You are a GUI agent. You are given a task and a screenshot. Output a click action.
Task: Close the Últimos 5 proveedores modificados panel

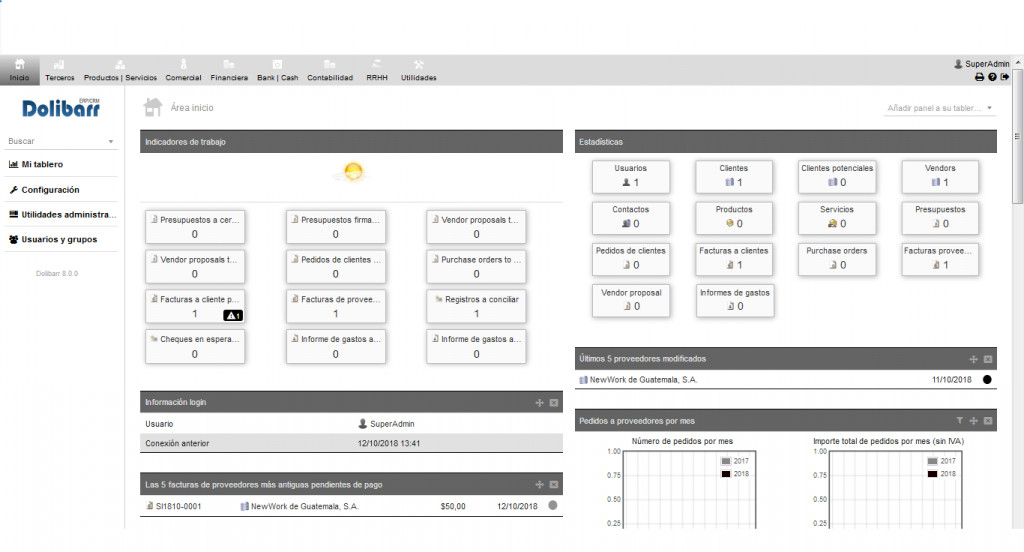pos(988,359)
